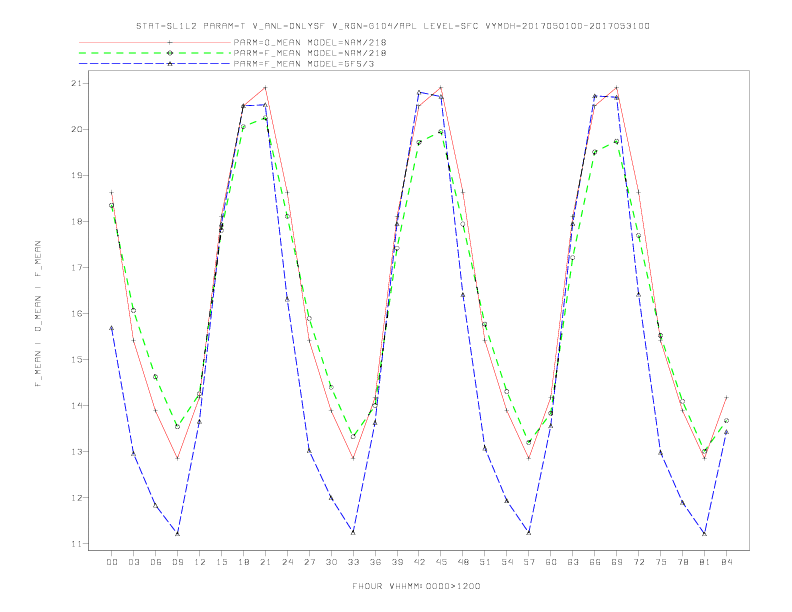Click y-axis tick label 15

coord(76,360)
